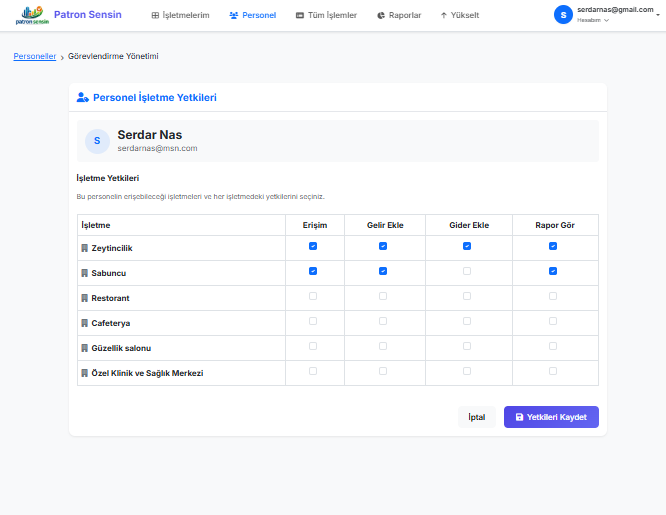Click the Serdar Nas name heading
666x515 pixels.
click(150, 135)
